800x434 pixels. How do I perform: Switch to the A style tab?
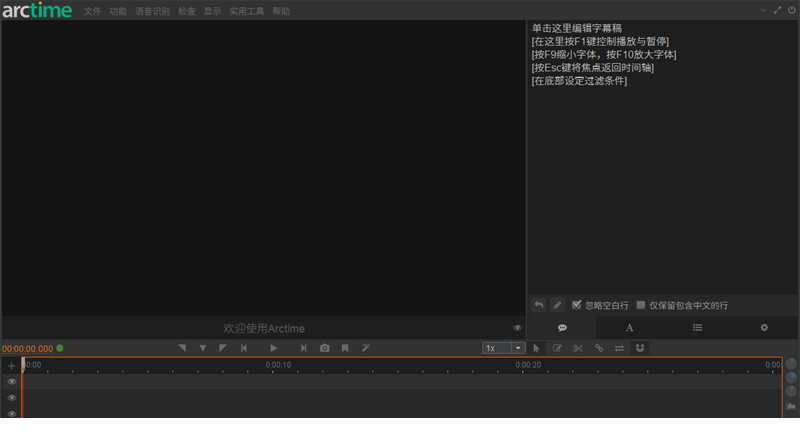[630, 328]
